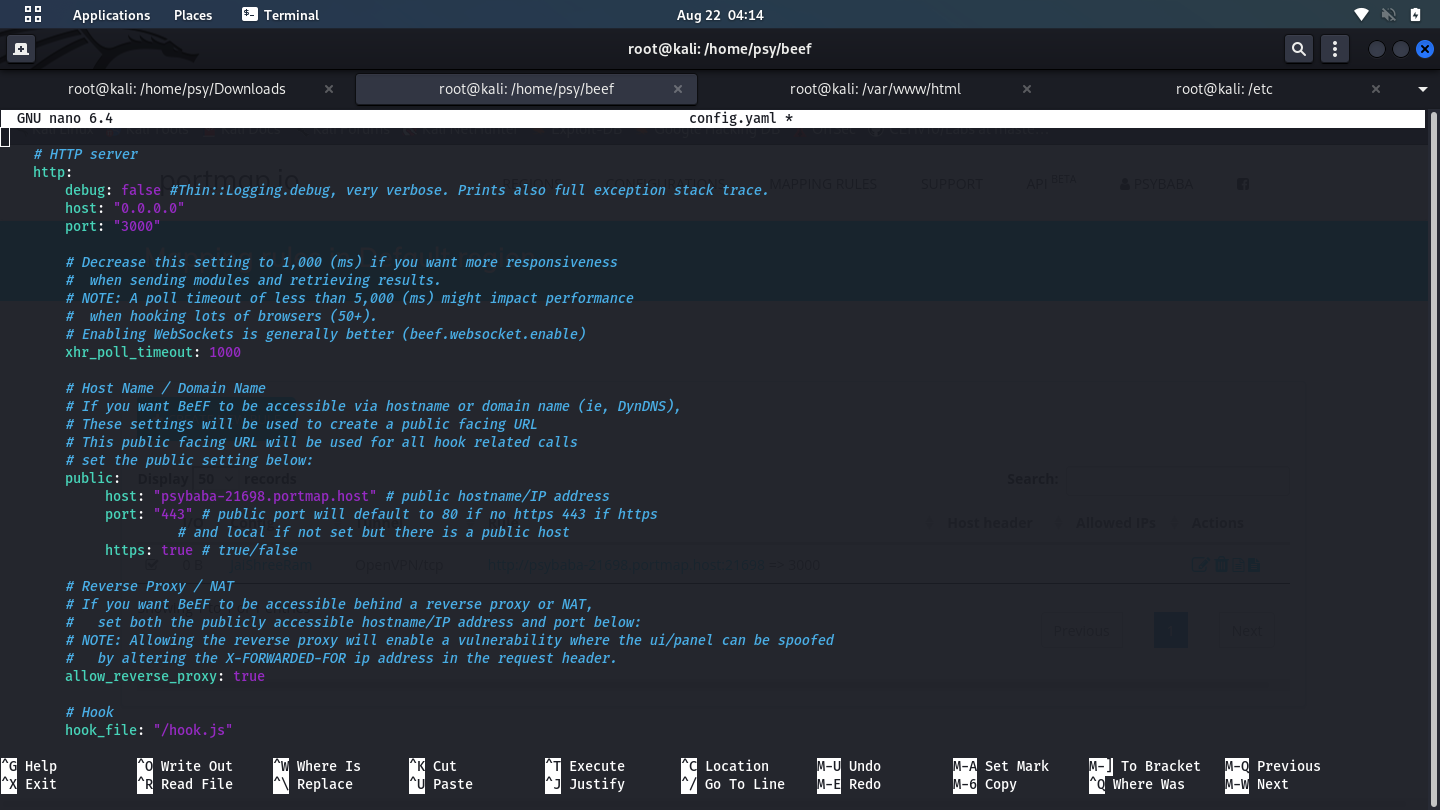Screen dimensions: 1440x810
Task: Click the battery indicator icon in the system tray
Action: (1414, 14)
